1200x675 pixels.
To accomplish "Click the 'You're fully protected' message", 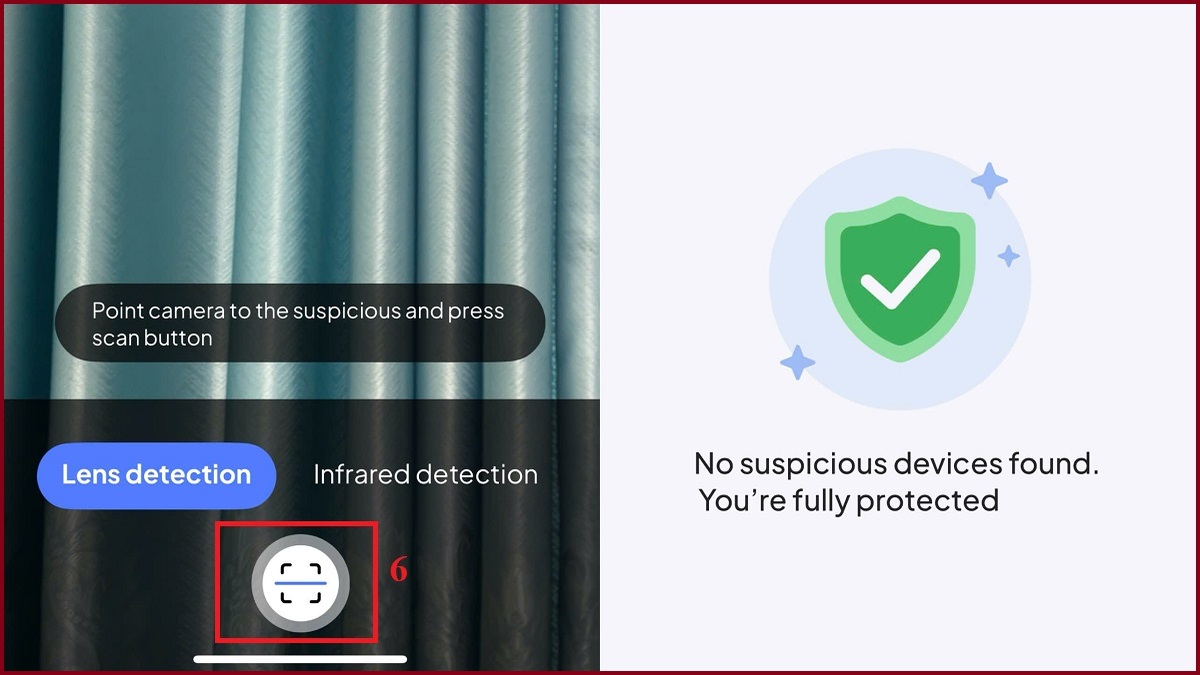I will click(x=848, y=500).
